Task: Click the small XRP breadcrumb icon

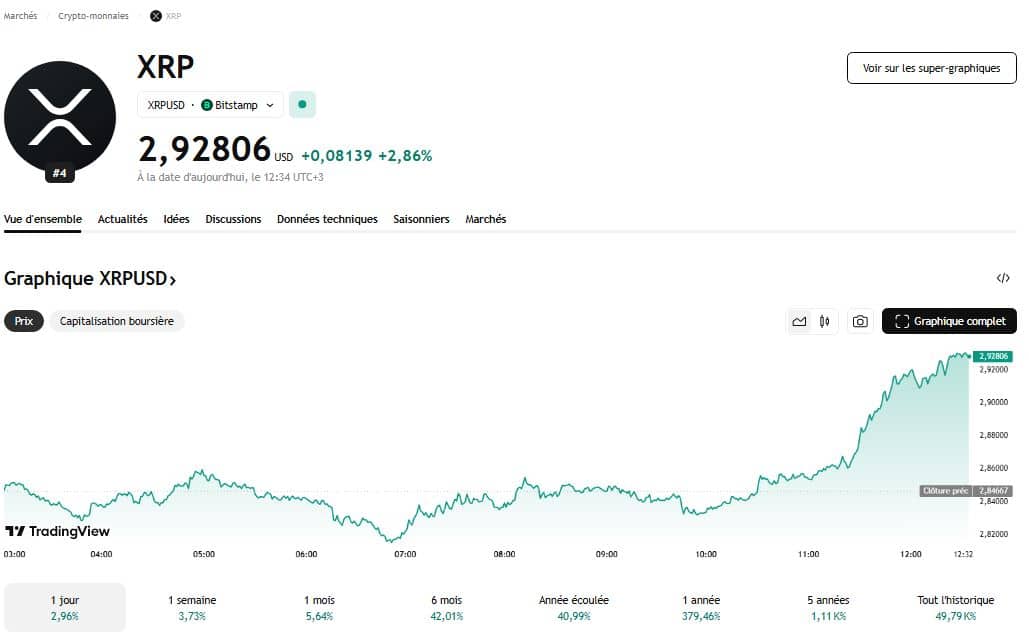Action: [x=155, y=16]
